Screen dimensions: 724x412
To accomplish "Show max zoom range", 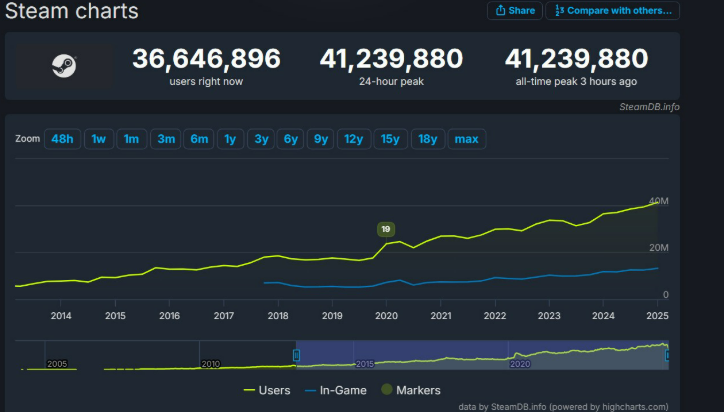I will click(x=466, y=139).
